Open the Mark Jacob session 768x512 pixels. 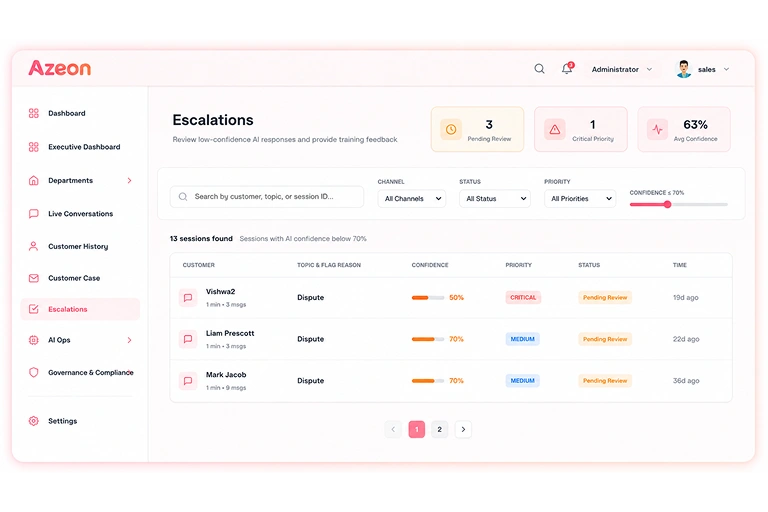[451, 381]
